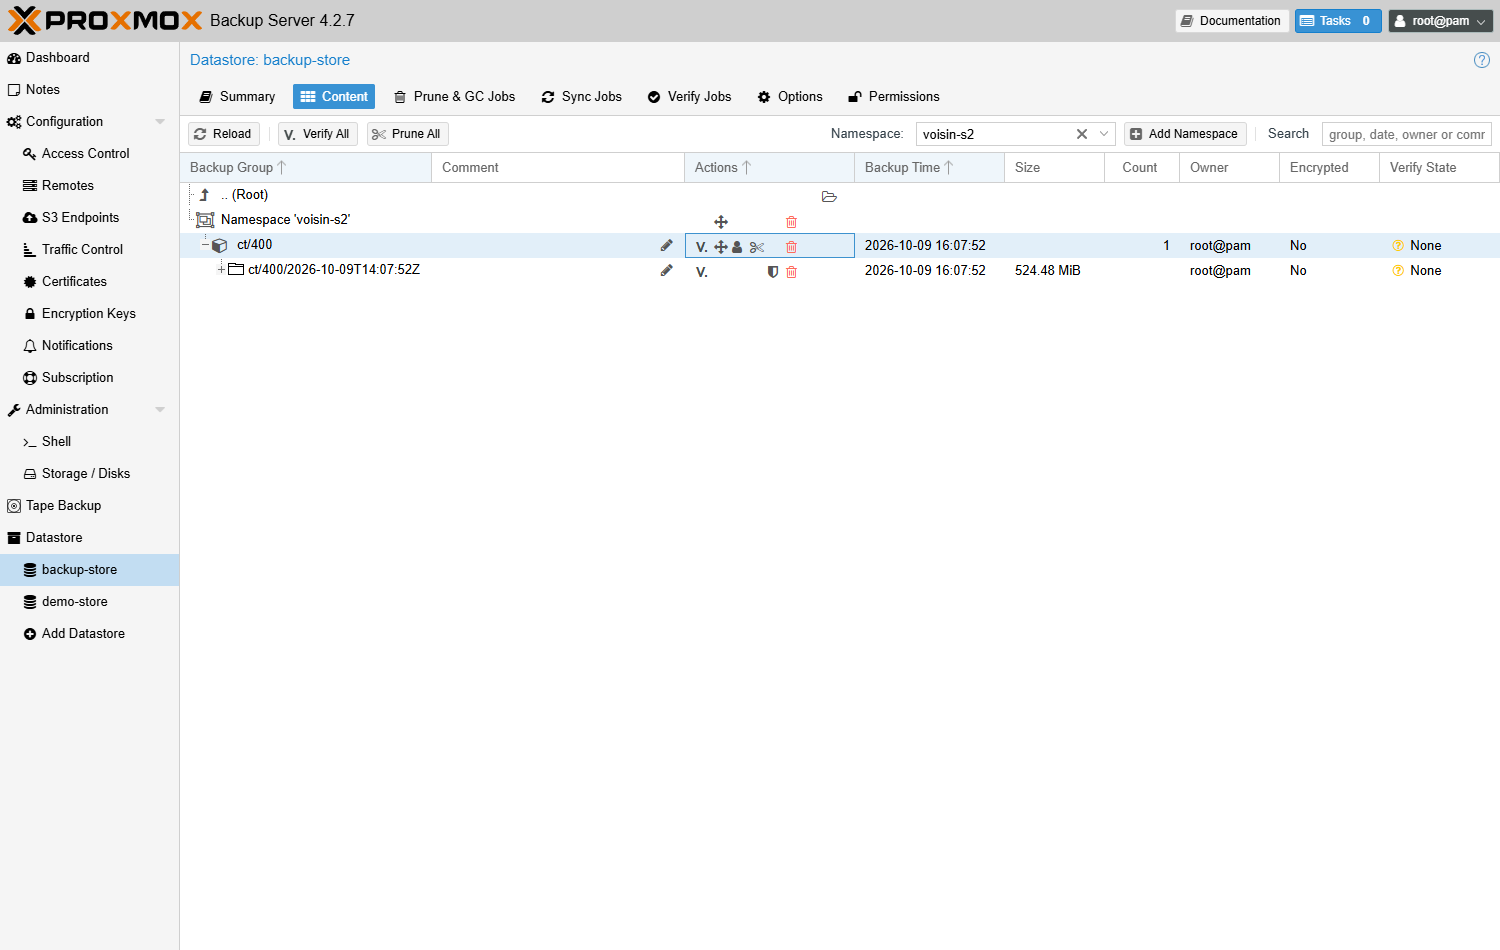The width and height of the screenshot is (1500, 950).
Task: Delete snapshot ct/400/2026-10-09T14:07:52Z
Action: coord(791,272)
